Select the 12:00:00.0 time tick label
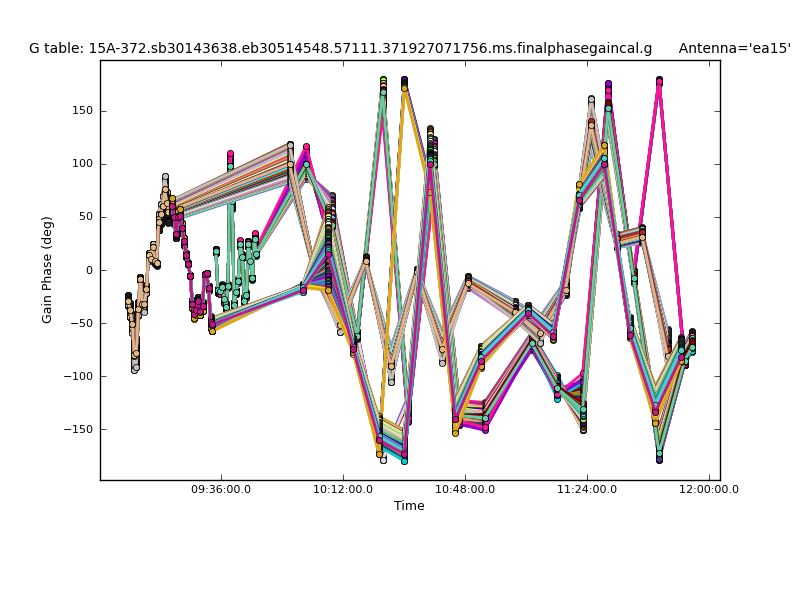 (x=709, y=489)
